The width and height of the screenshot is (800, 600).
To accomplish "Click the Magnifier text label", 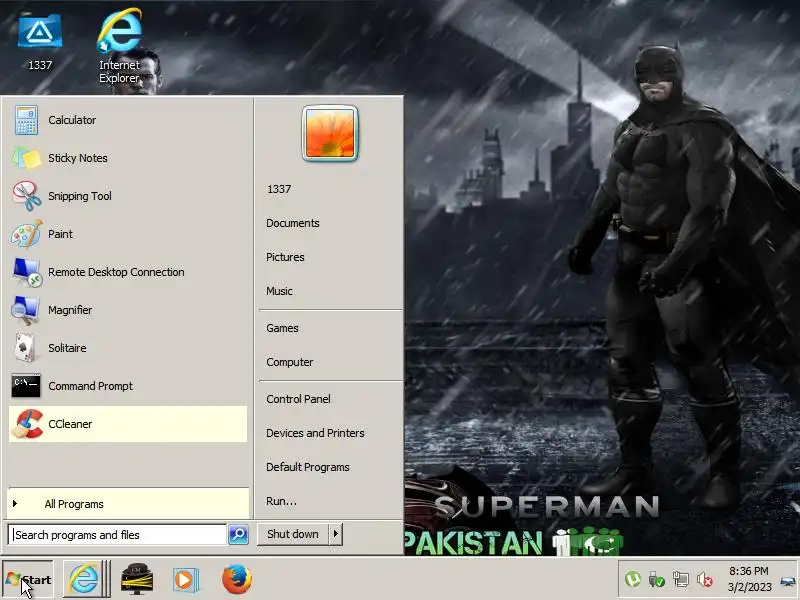I will 70,310.
